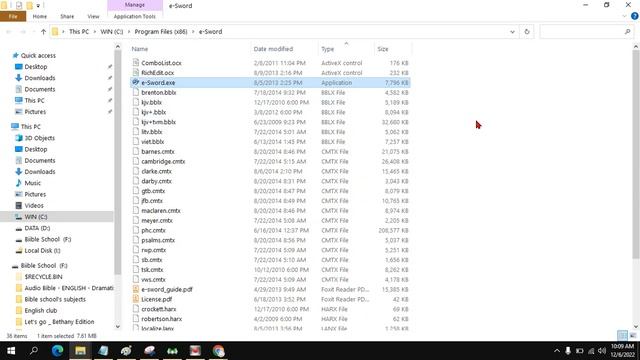Sort files by Type column
The image size is (640, 360).
(x=327, y=49)
